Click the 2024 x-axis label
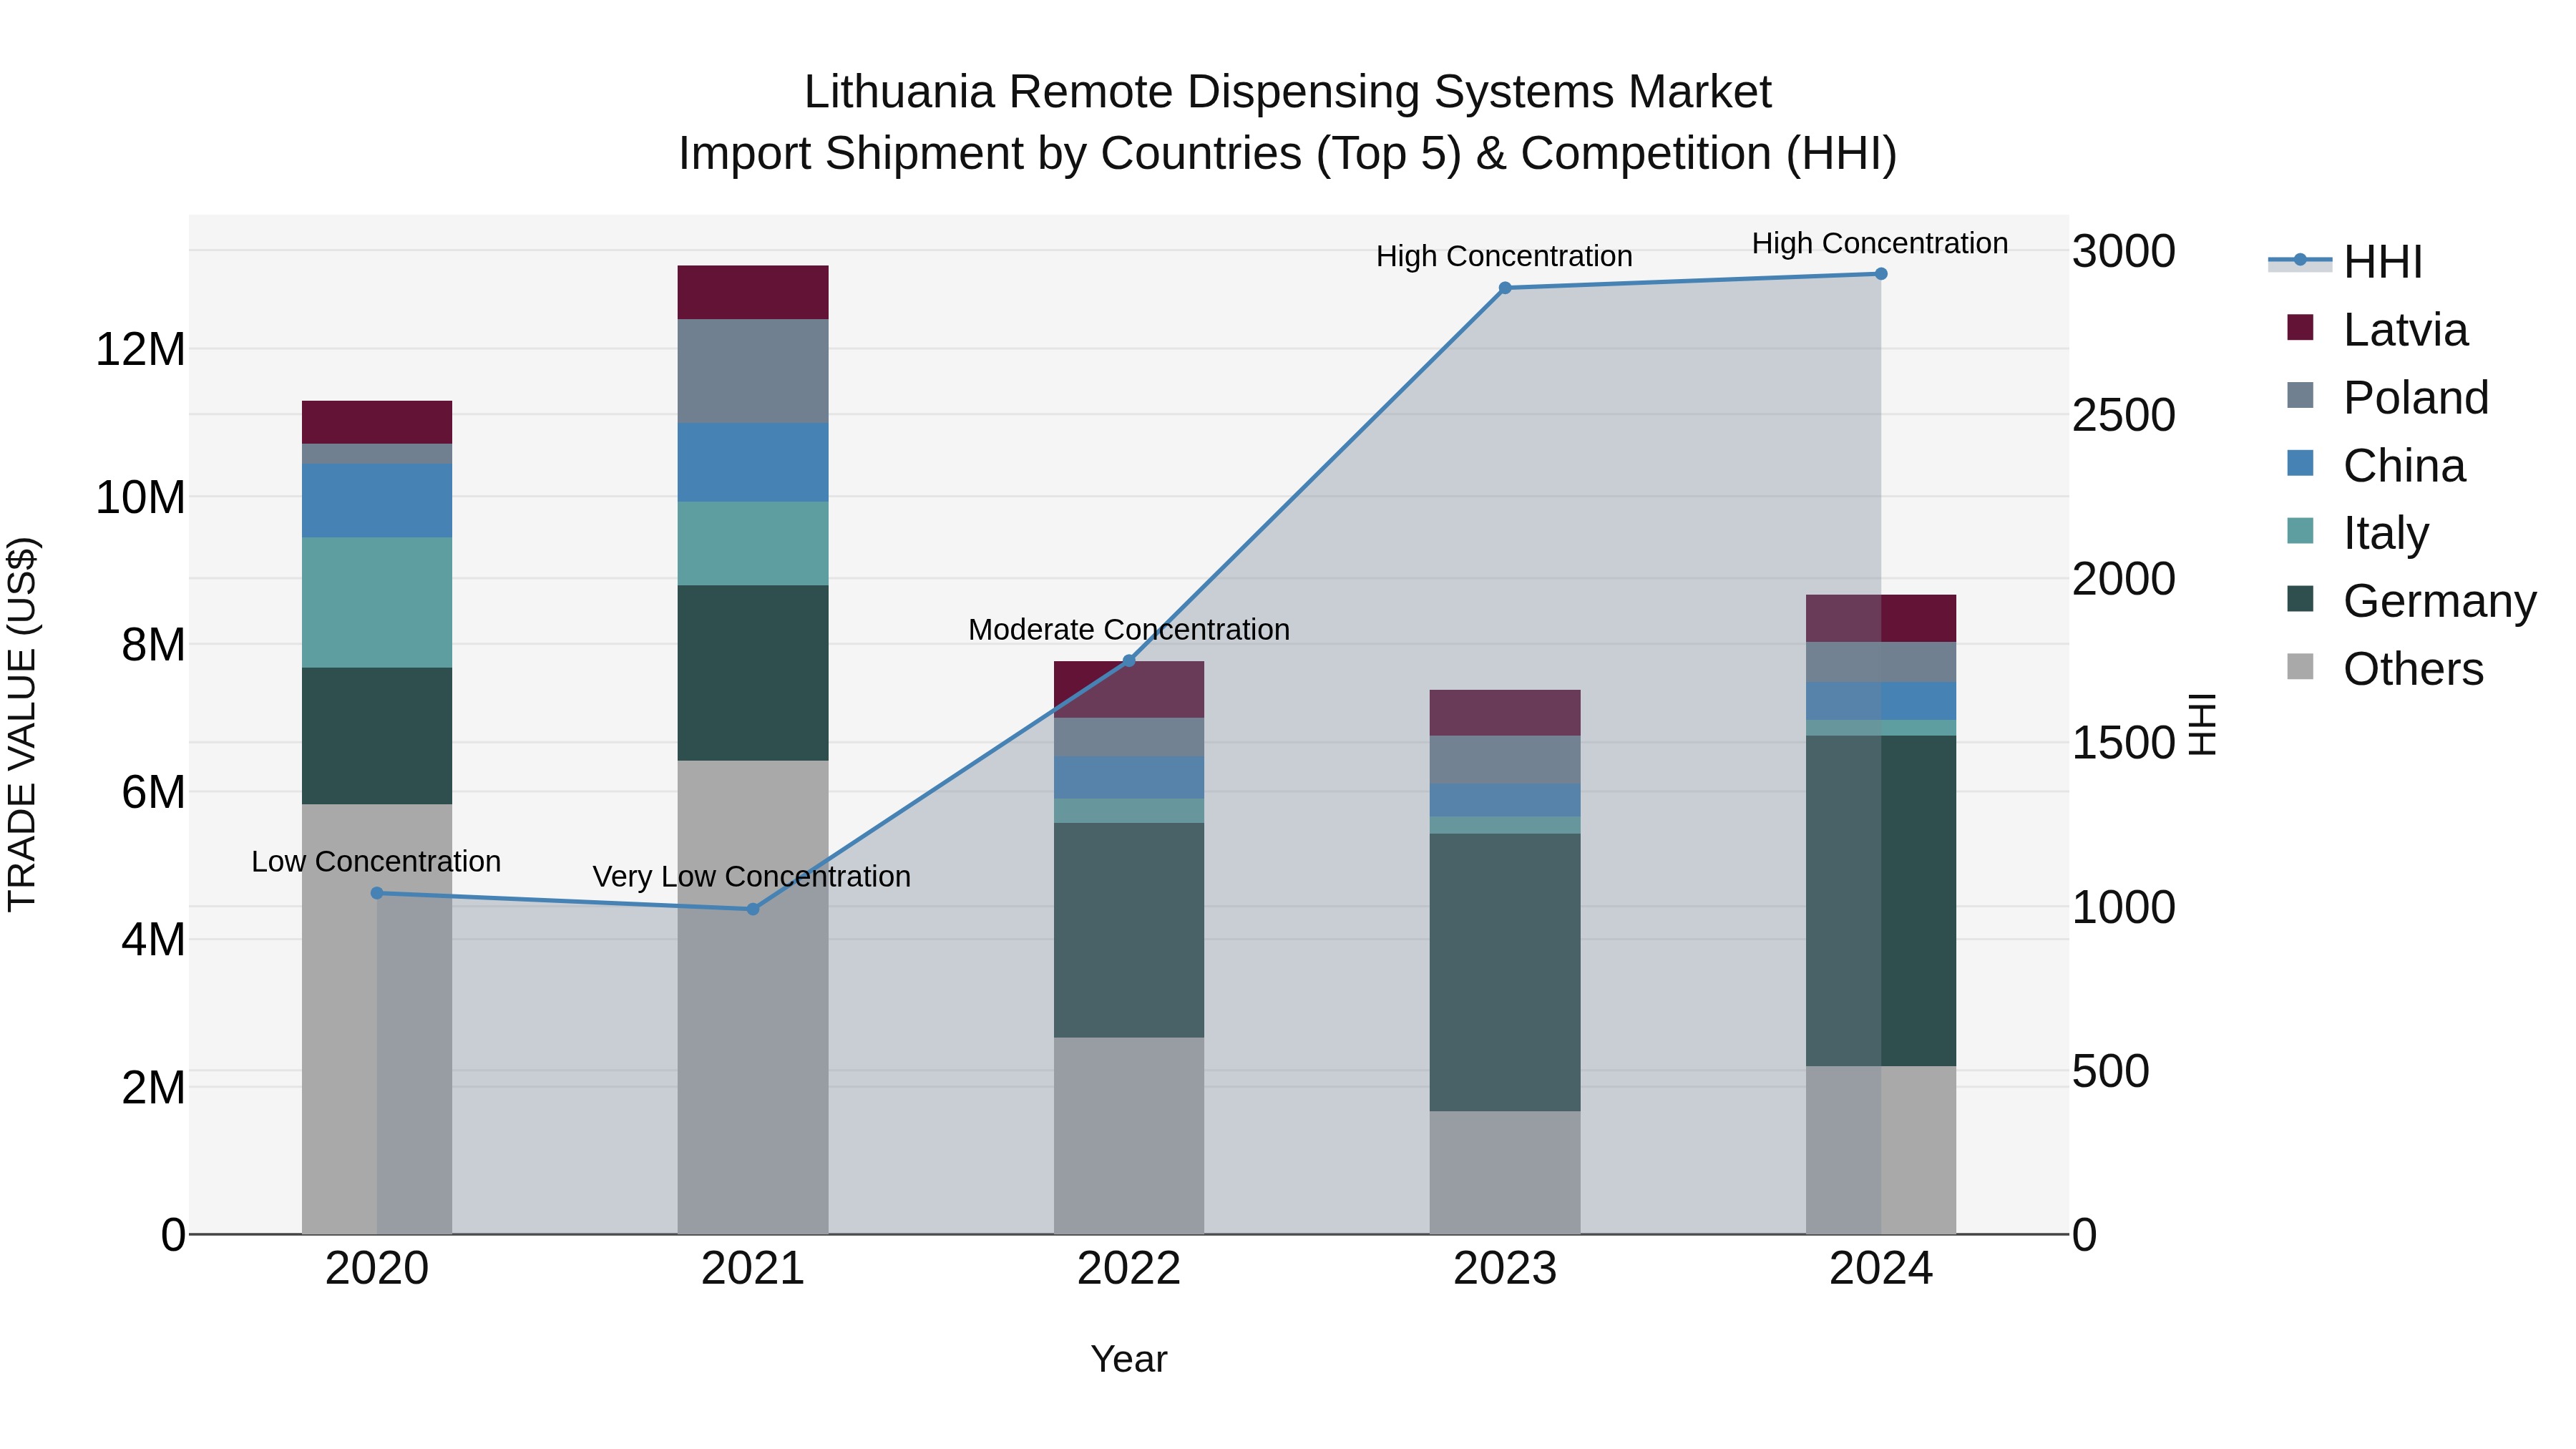The height and width of the screenshot is (1449, 2576). click(x=1881, y=1269)
